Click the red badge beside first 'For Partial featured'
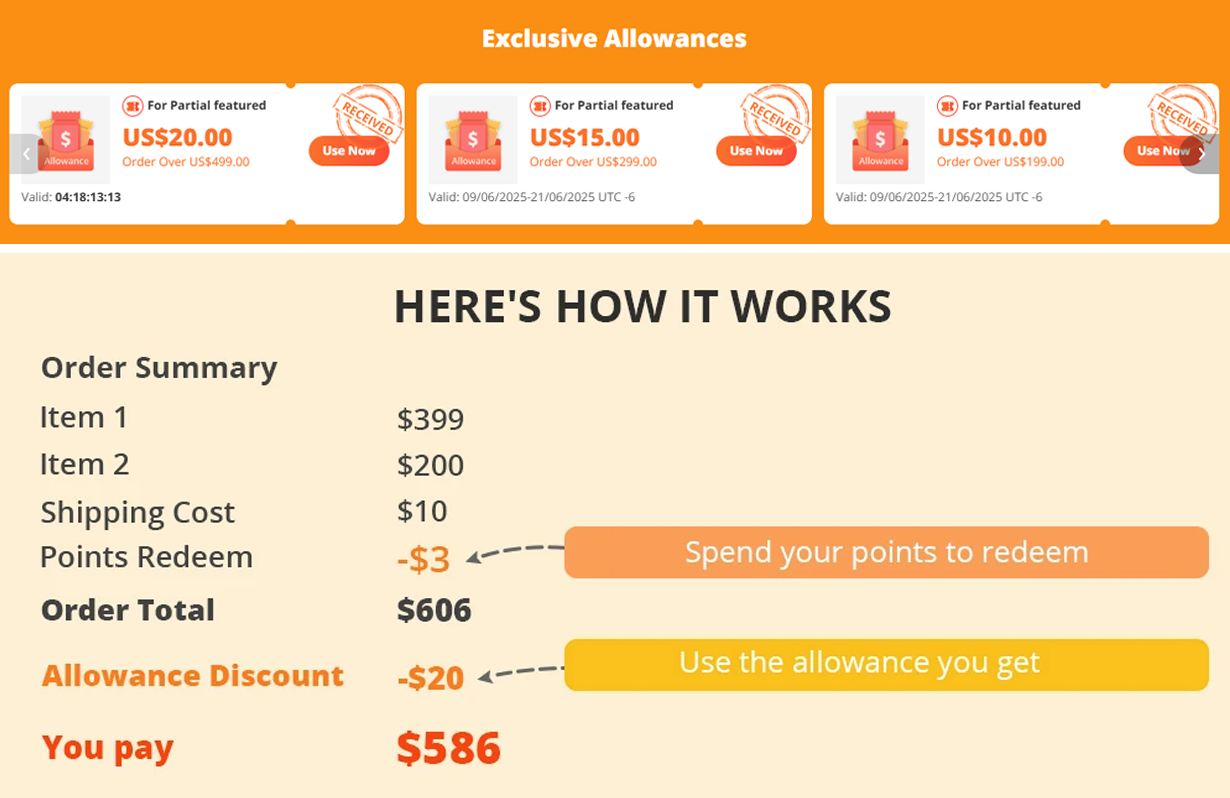The image size is (1230, 798). [x=133, y=105]
